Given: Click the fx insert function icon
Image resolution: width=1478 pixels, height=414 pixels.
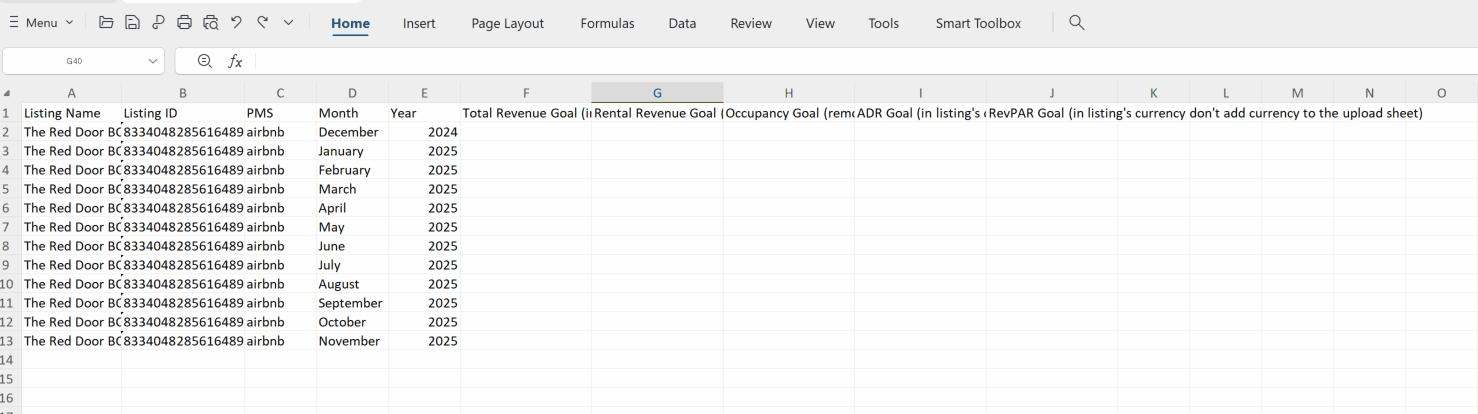Looking at the screenshot, I should pos(235,61).
